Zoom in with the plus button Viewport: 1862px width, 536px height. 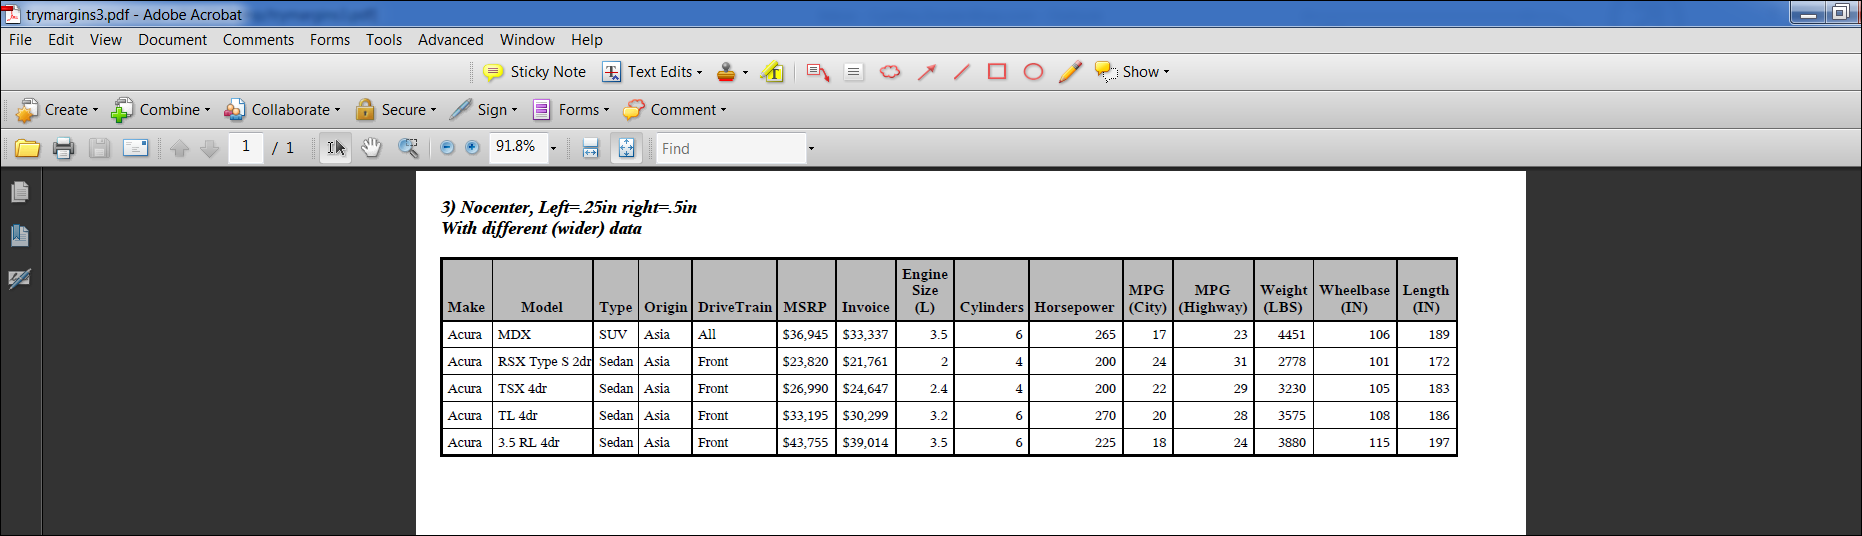tap(472, 148)
